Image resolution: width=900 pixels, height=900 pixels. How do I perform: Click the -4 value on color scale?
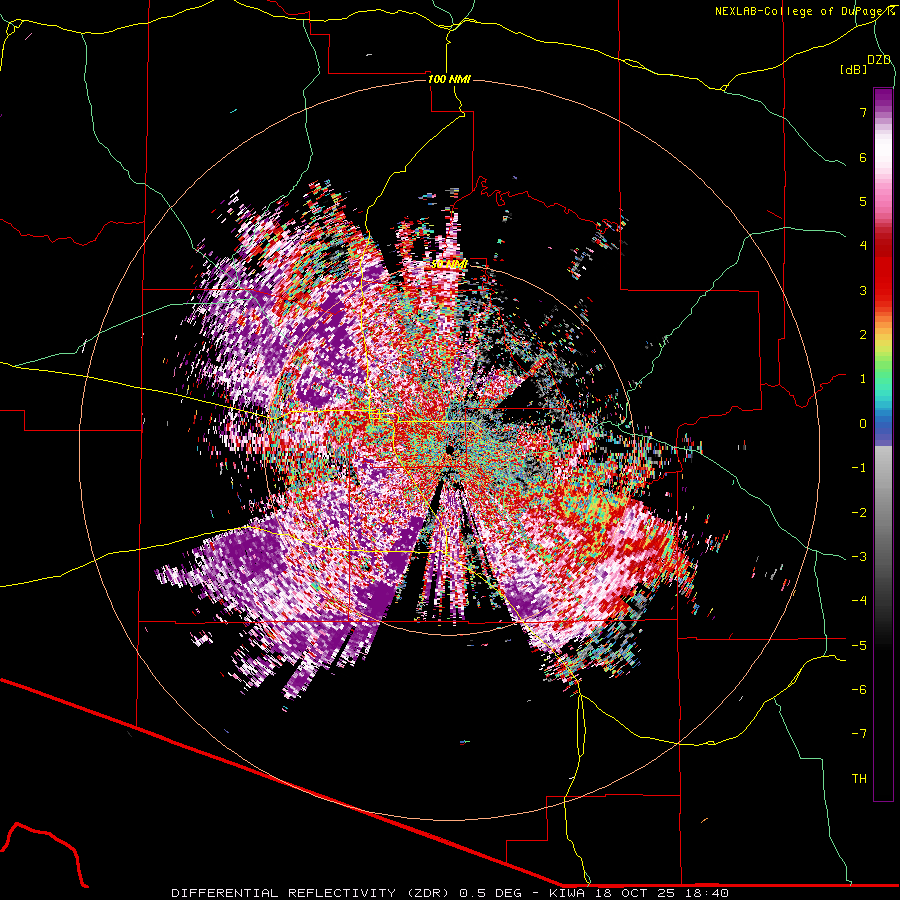[859, 600]
